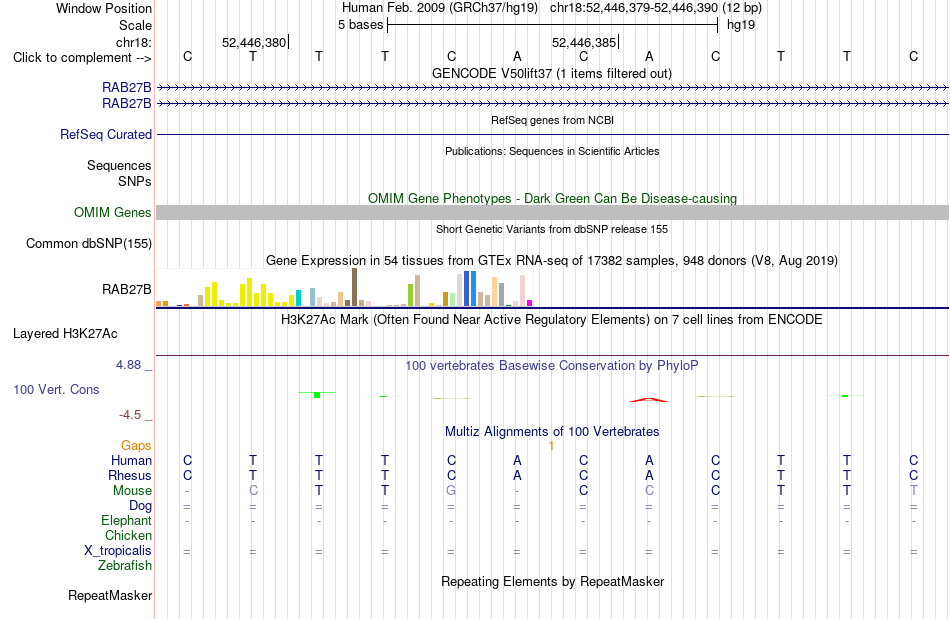950x619 pixels.
Task: Open 'Repeating Elements by RepeatMasker' track title
Action: click(552, 581)
